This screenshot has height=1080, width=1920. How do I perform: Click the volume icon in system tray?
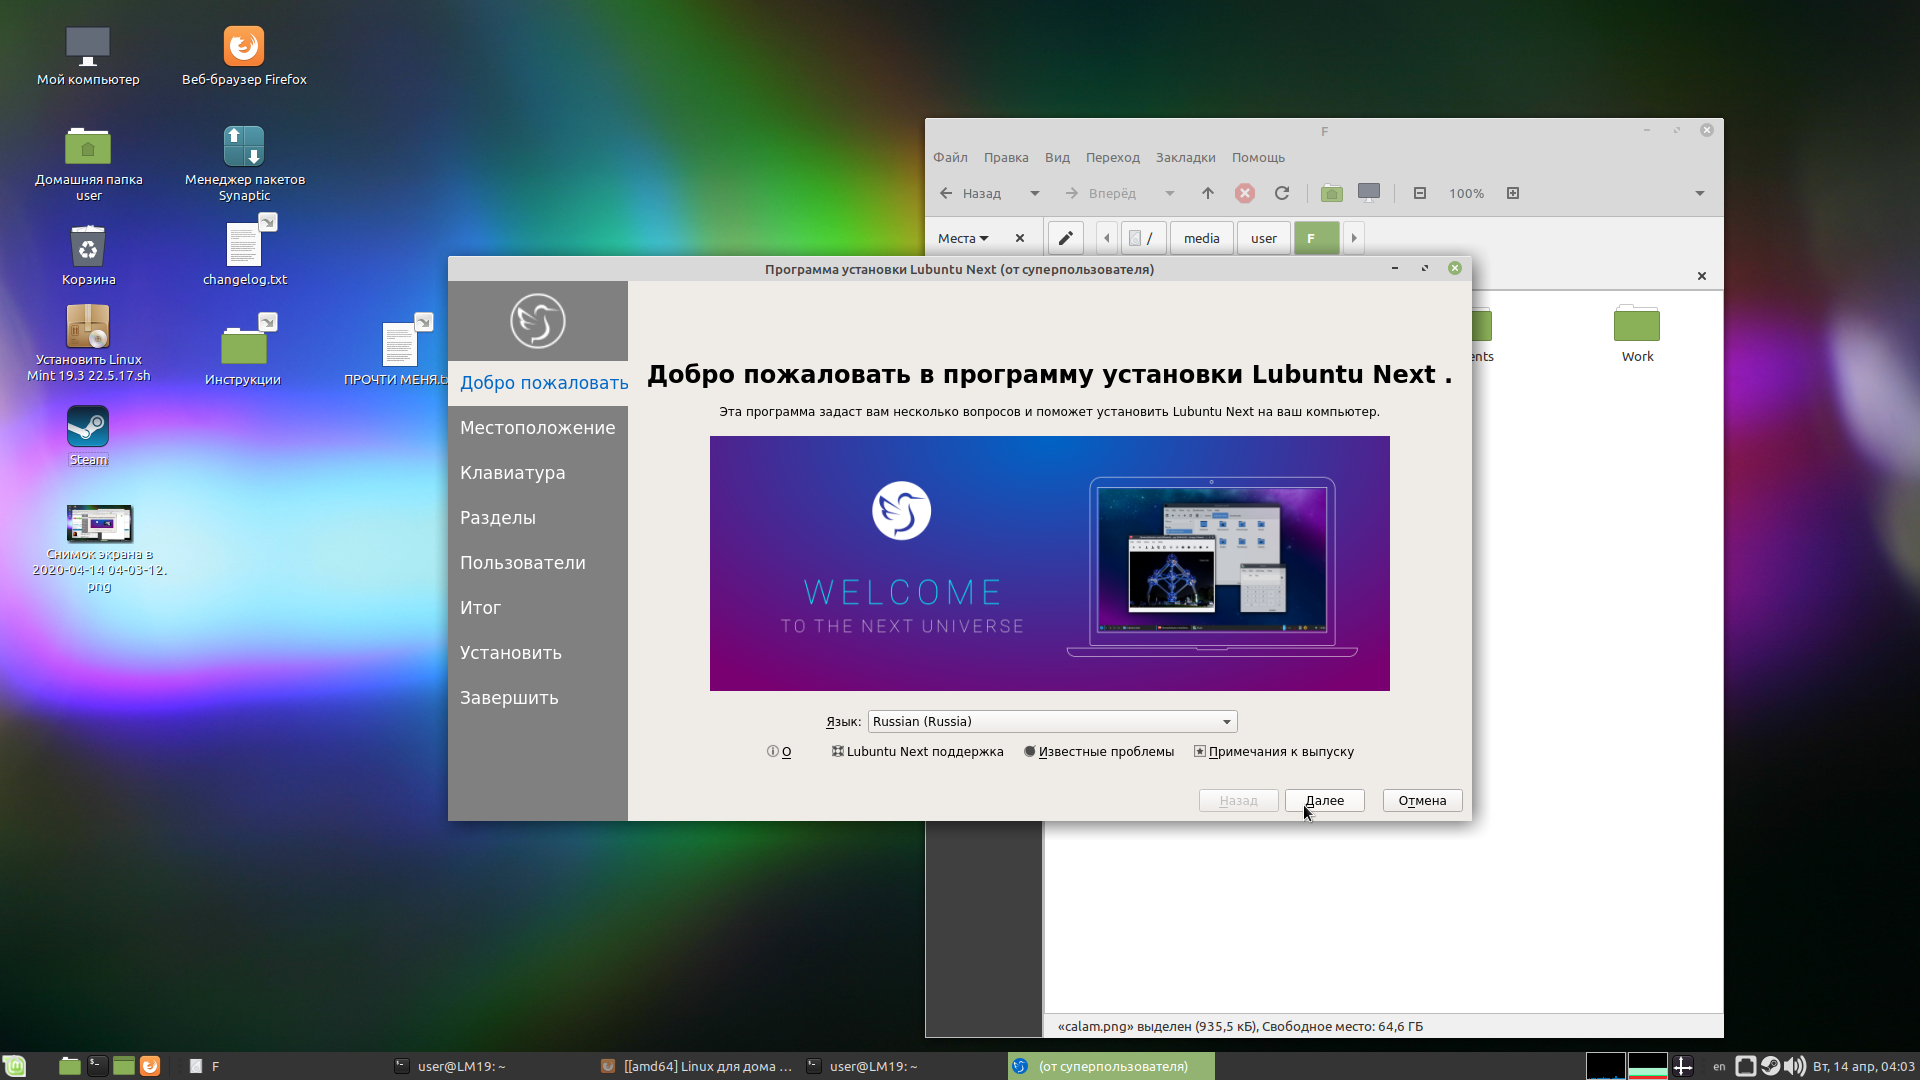[x=1796, y=1066]
